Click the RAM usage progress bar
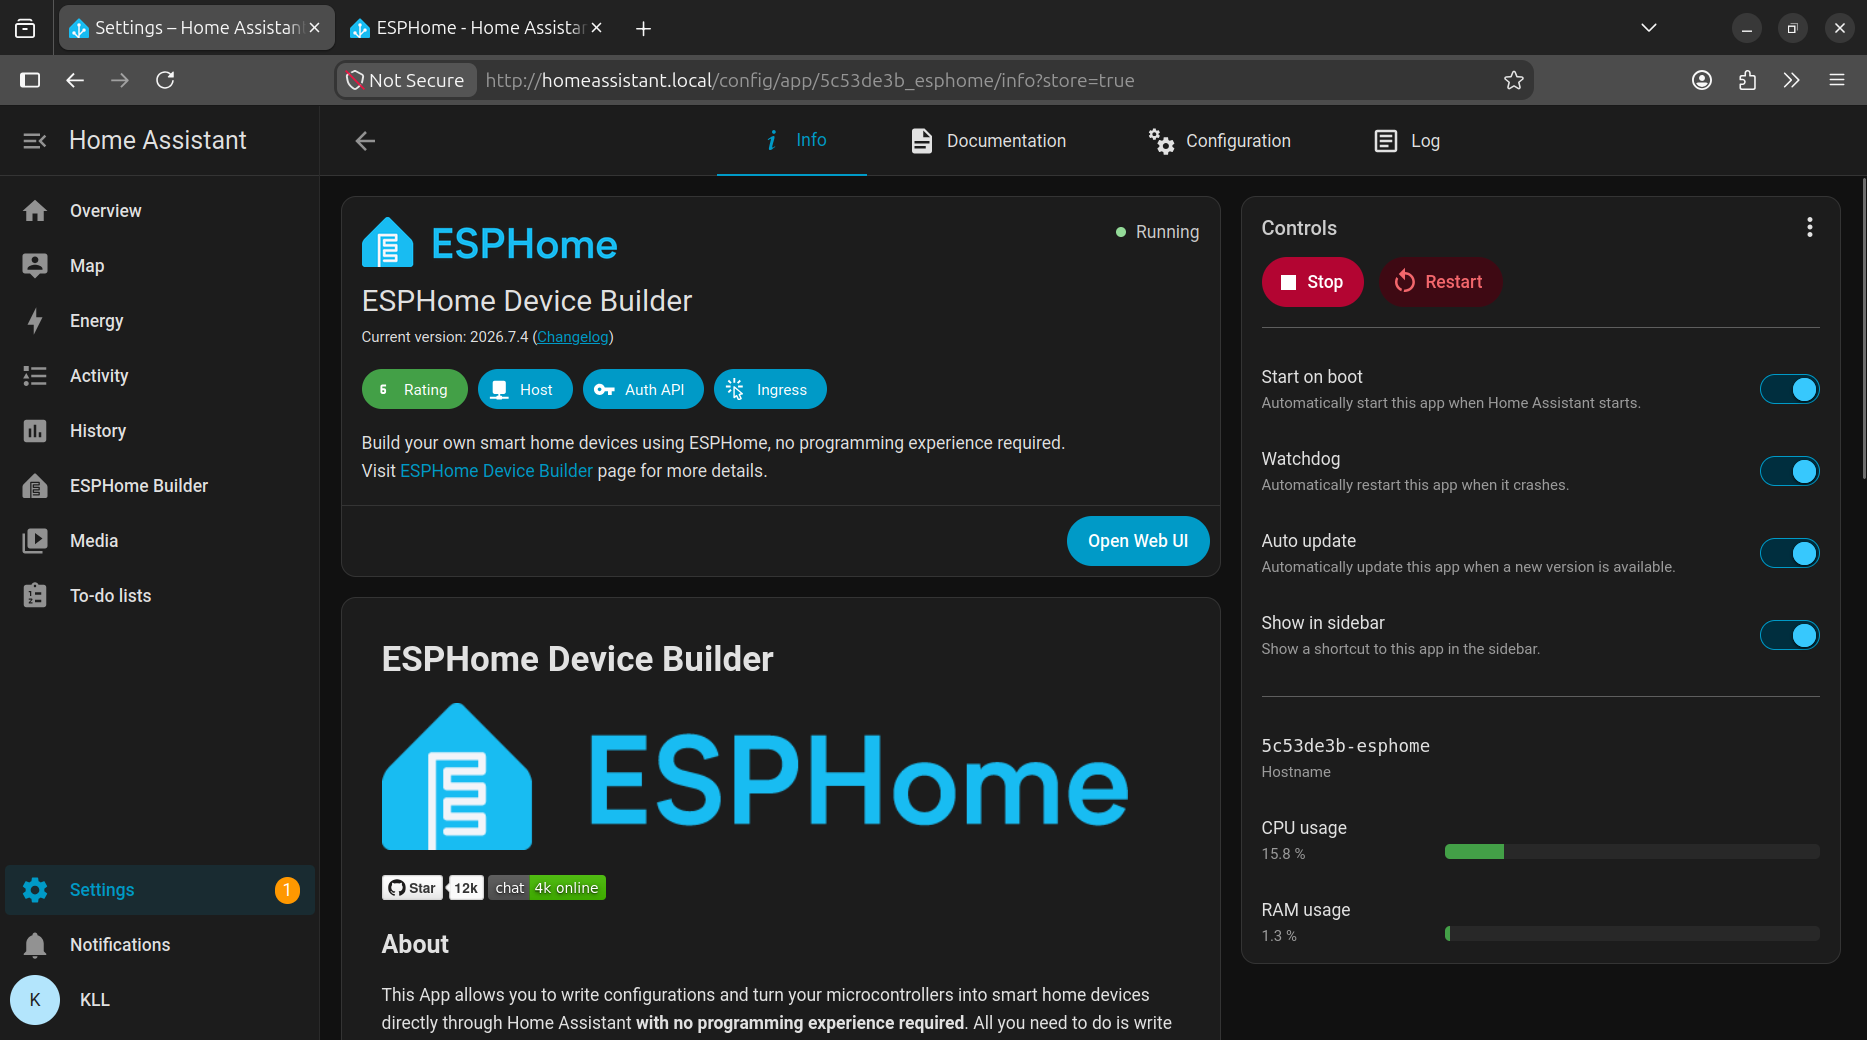The width and height of the screenshot is (1867, 1040). [x=1632, y=934]
